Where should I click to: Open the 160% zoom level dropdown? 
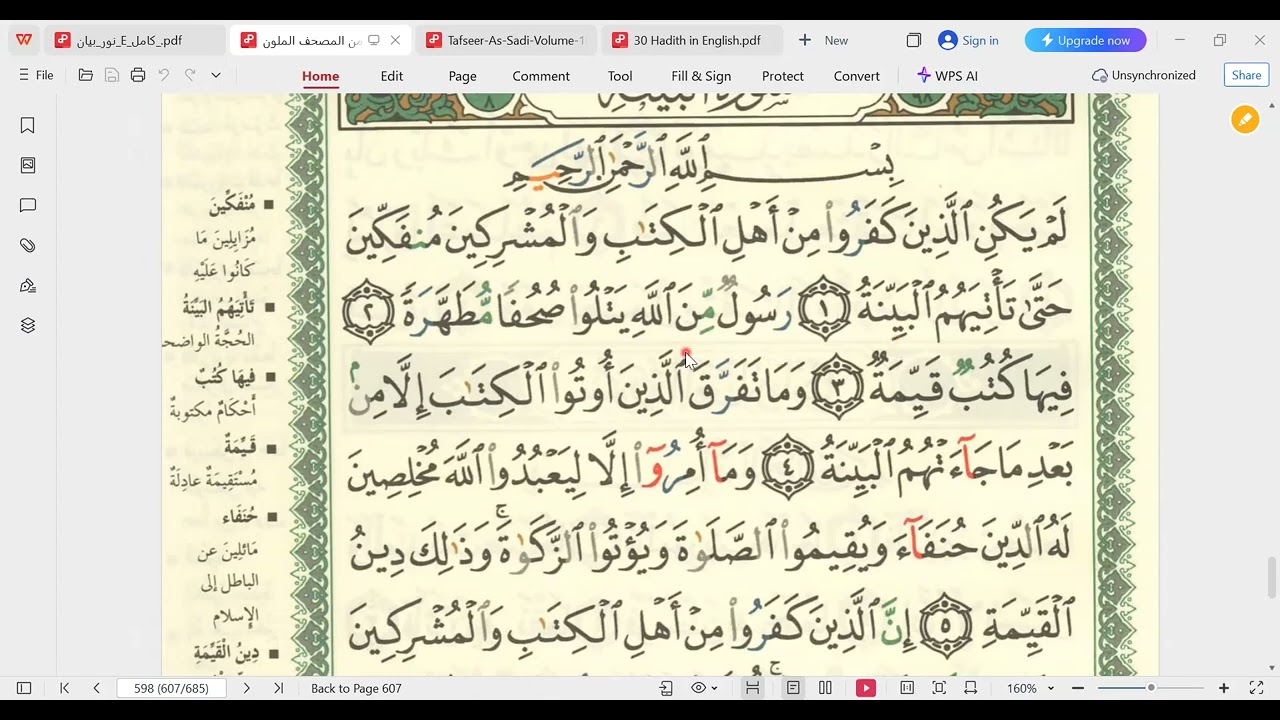click(1030, 688)
